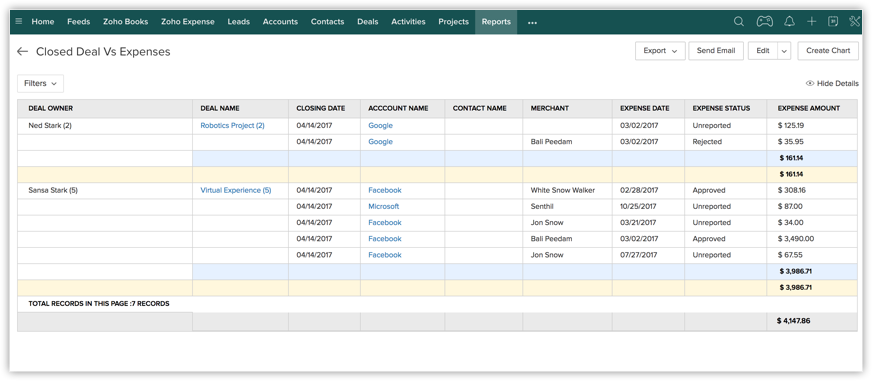This screenshot has width=872, height=381.
Task: Open the Virtual Experience (5) link
Action: [x=236, y=190]
